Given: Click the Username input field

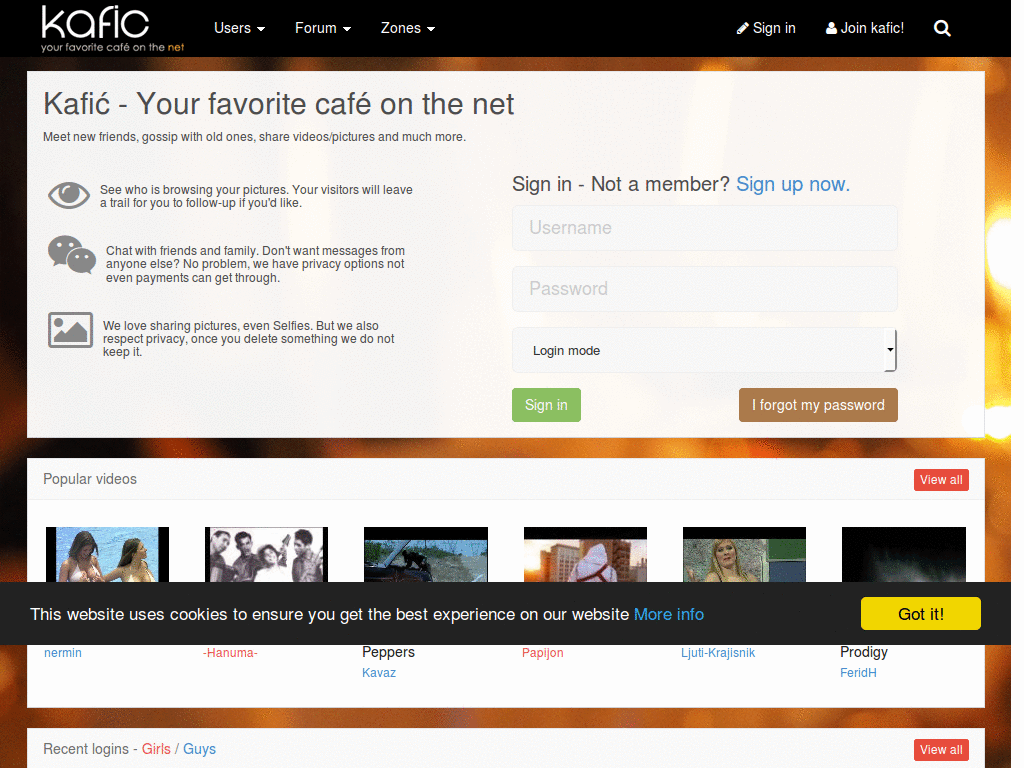Looking at the screenshot, I should click(704, 228).
